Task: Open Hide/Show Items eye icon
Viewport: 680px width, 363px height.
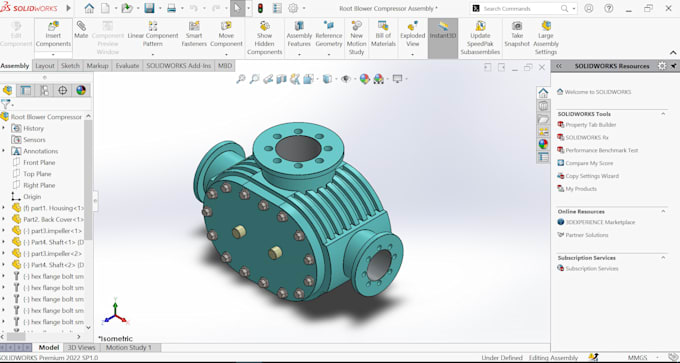Action: click(x=346, y=79)
